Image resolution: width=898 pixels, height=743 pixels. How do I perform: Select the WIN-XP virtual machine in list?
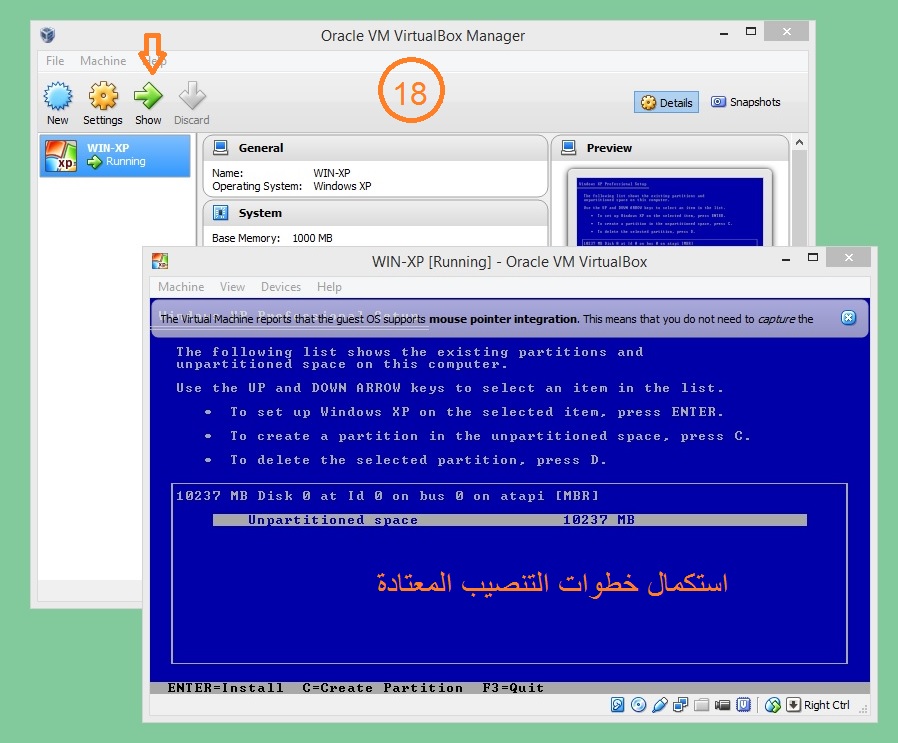coord(115,156)
